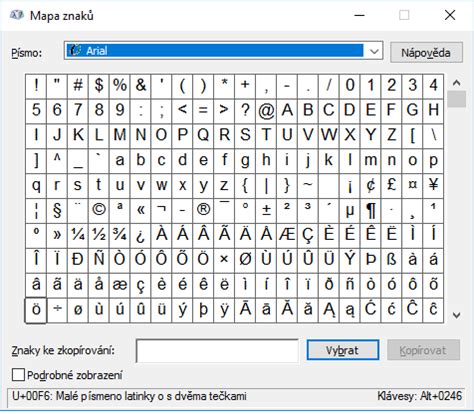
Task: Select the Ç cedilla capital character
Action: (x=308, y=235)
